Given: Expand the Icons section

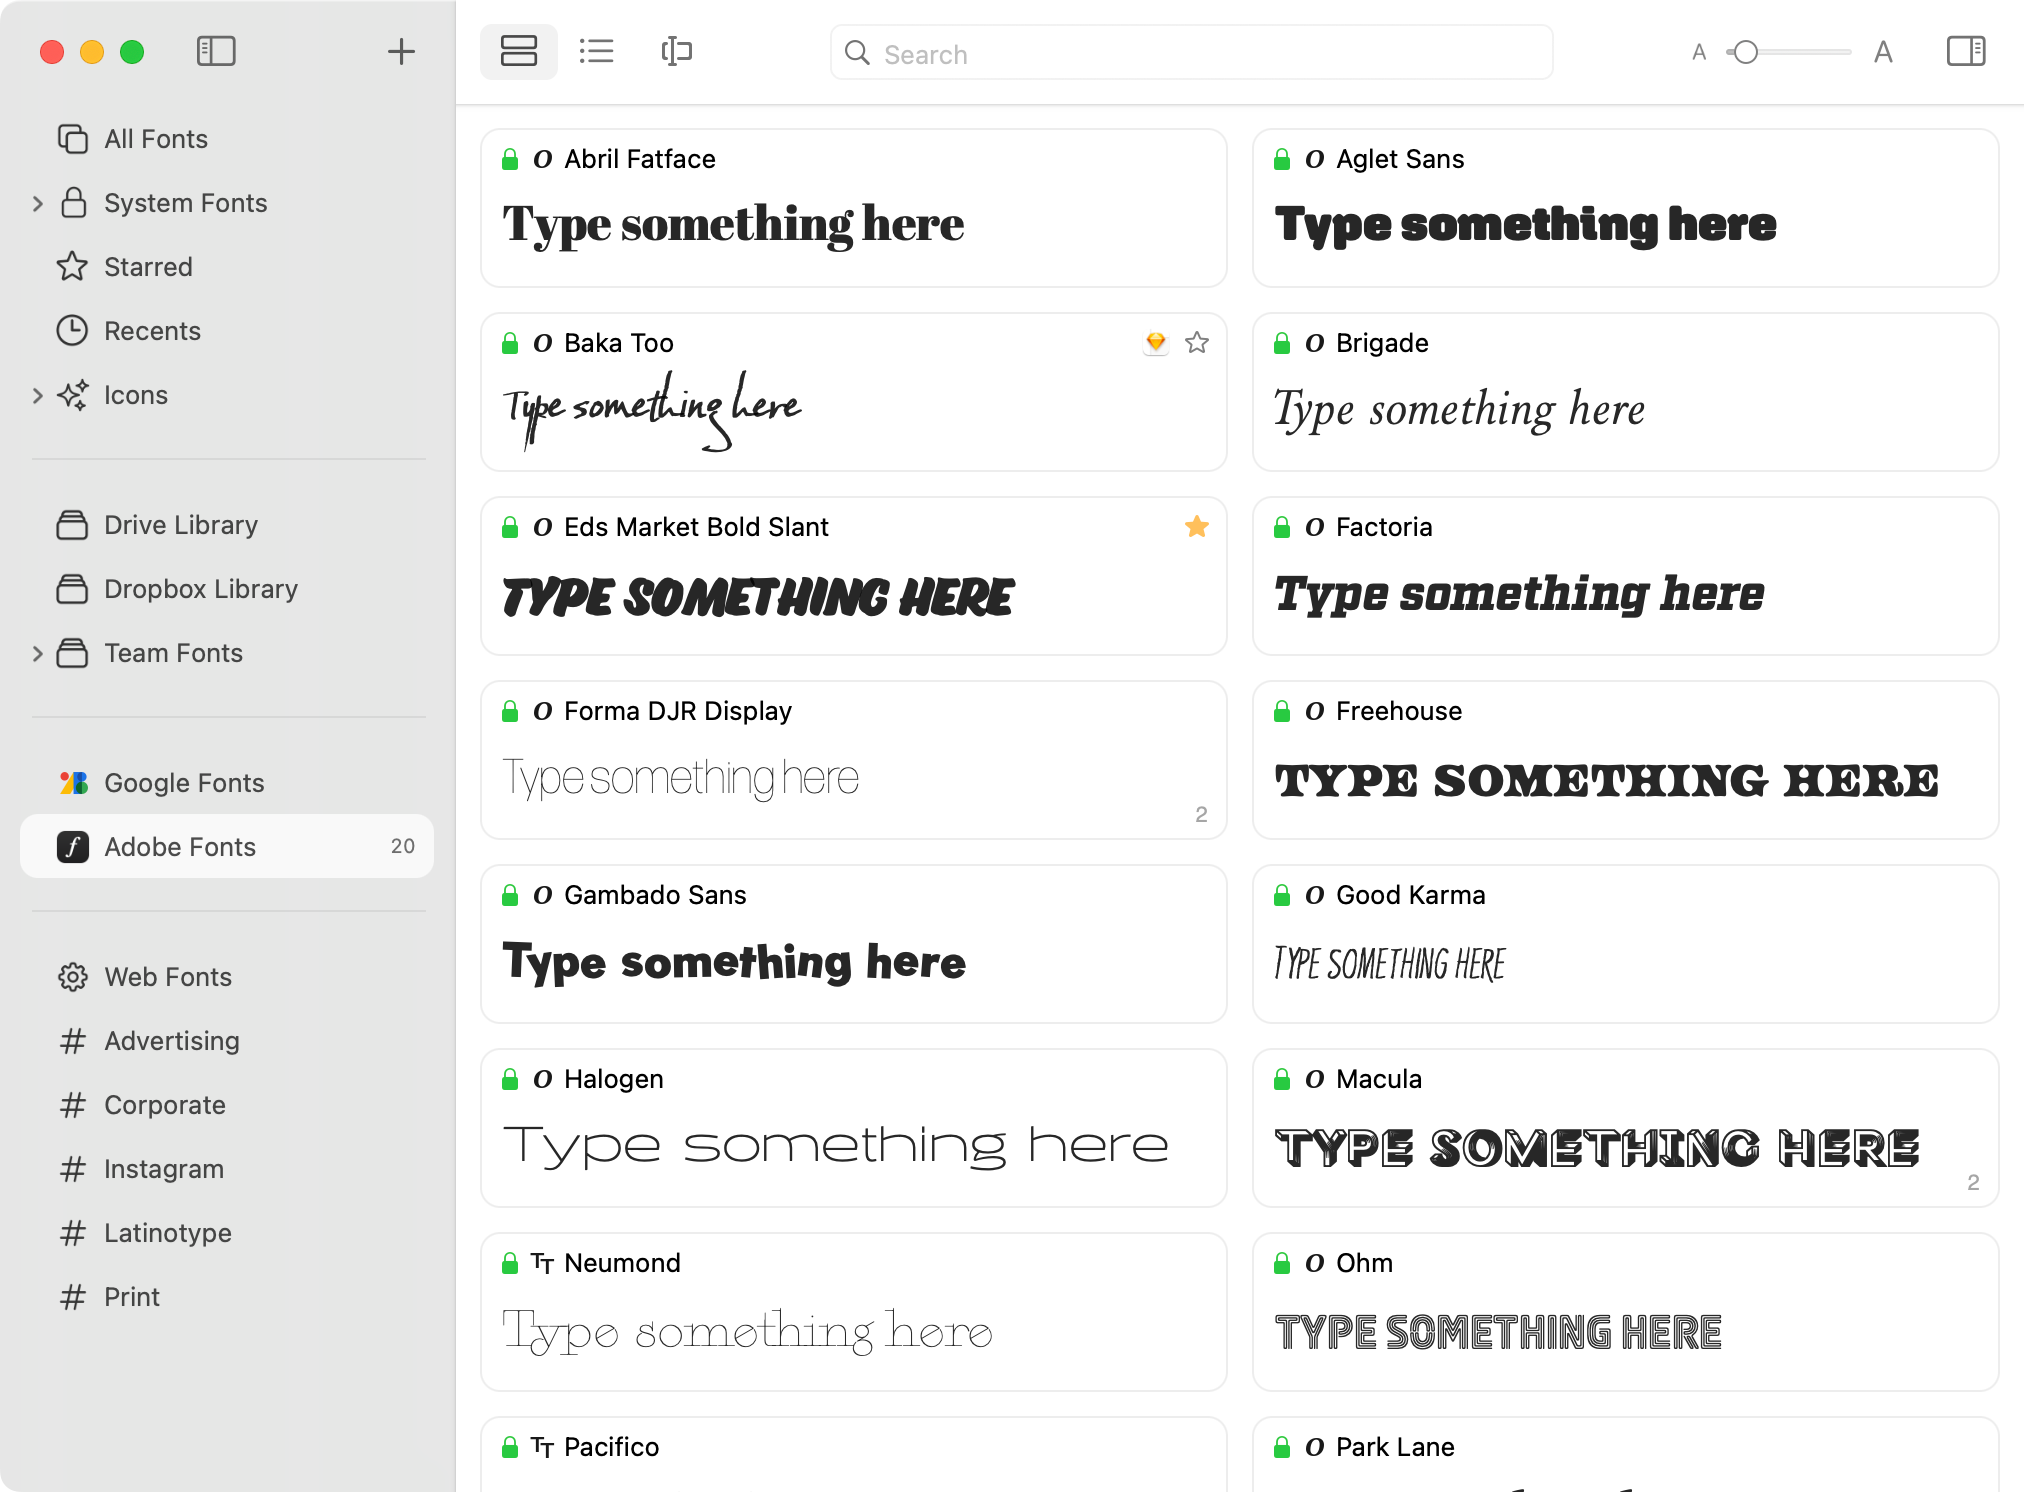Looking at the screenshot, I should tap(38, 395).
